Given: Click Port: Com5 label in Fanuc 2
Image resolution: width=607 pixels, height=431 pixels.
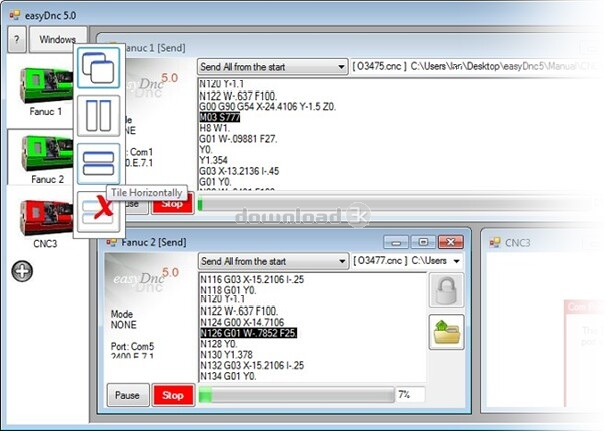Looking at the screenshot, I should (132, 346).
